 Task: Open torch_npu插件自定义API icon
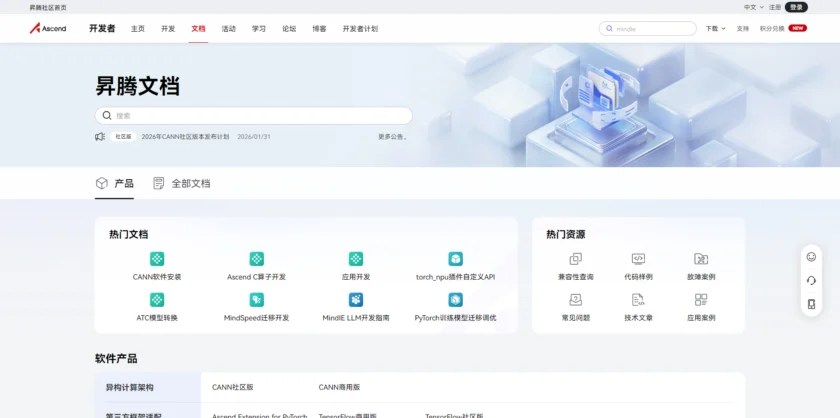pyautogui.click(x=455, y=259)
